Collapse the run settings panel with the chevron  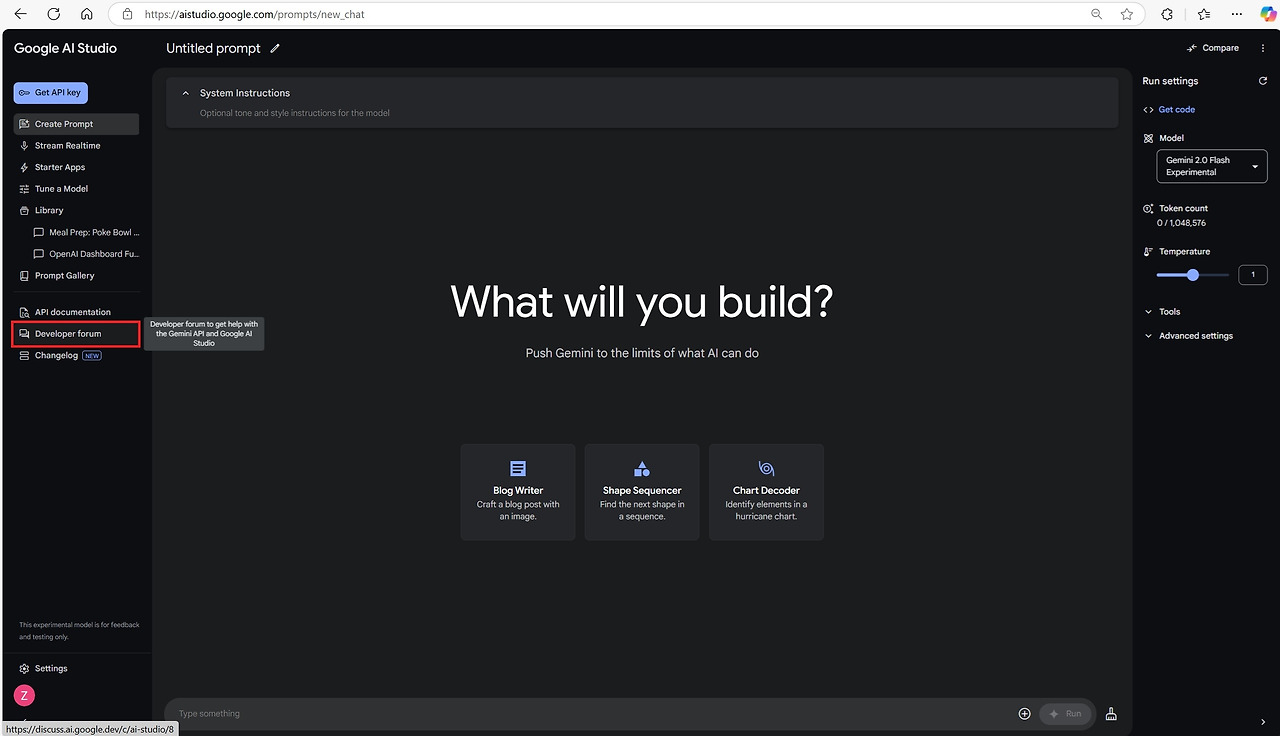pos(1263,722)
